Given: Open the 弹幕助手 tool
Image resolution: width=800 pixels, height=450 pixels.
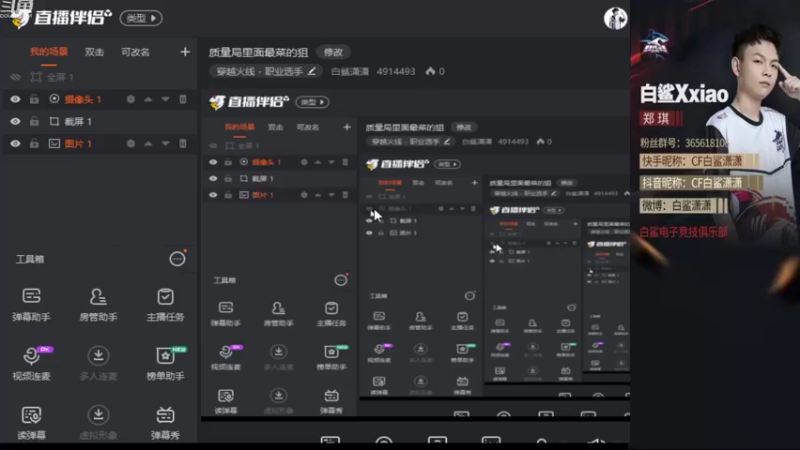Looking at the screenshot, I should click(x=31, y=305).
